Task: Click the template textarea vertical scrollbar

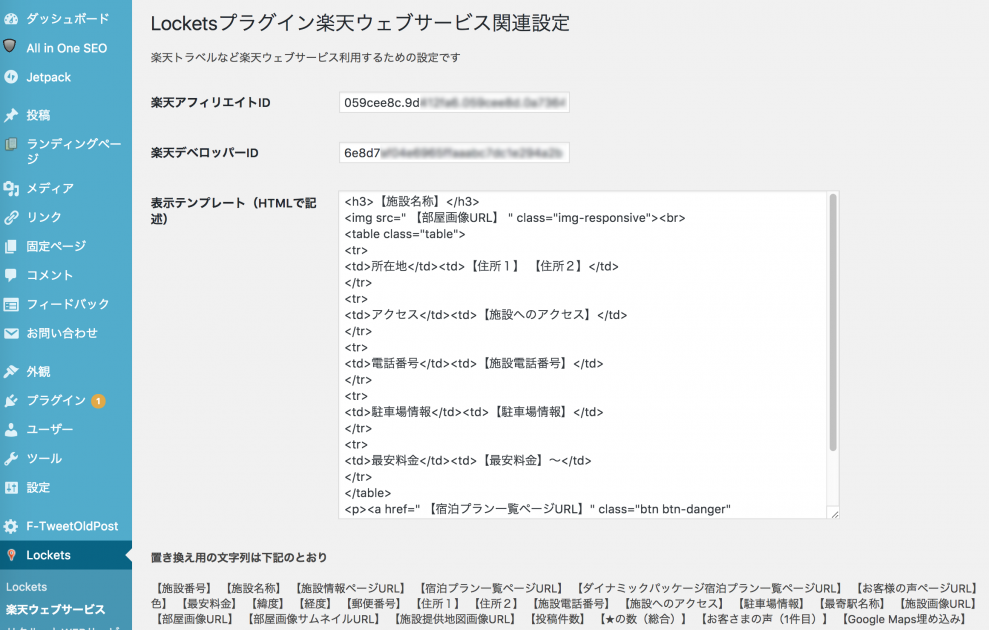Action: 833,322
